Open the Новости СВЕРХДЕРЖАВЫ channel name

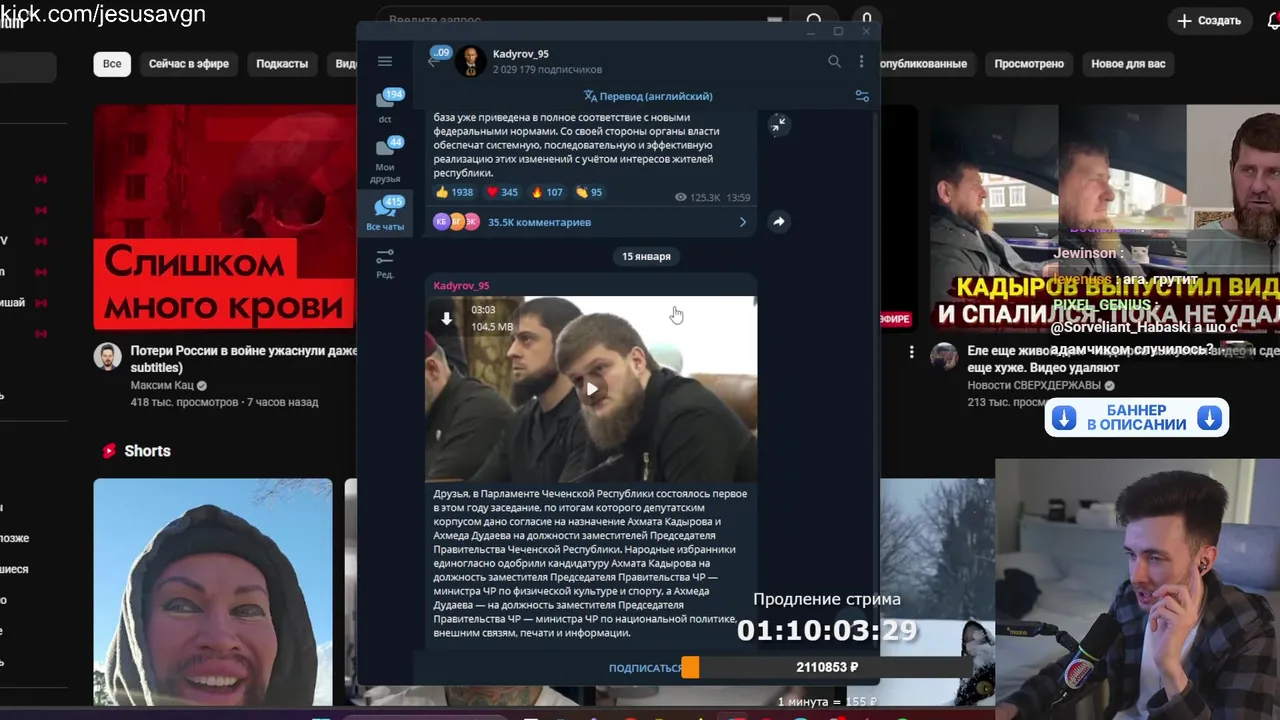(1034, 385)
